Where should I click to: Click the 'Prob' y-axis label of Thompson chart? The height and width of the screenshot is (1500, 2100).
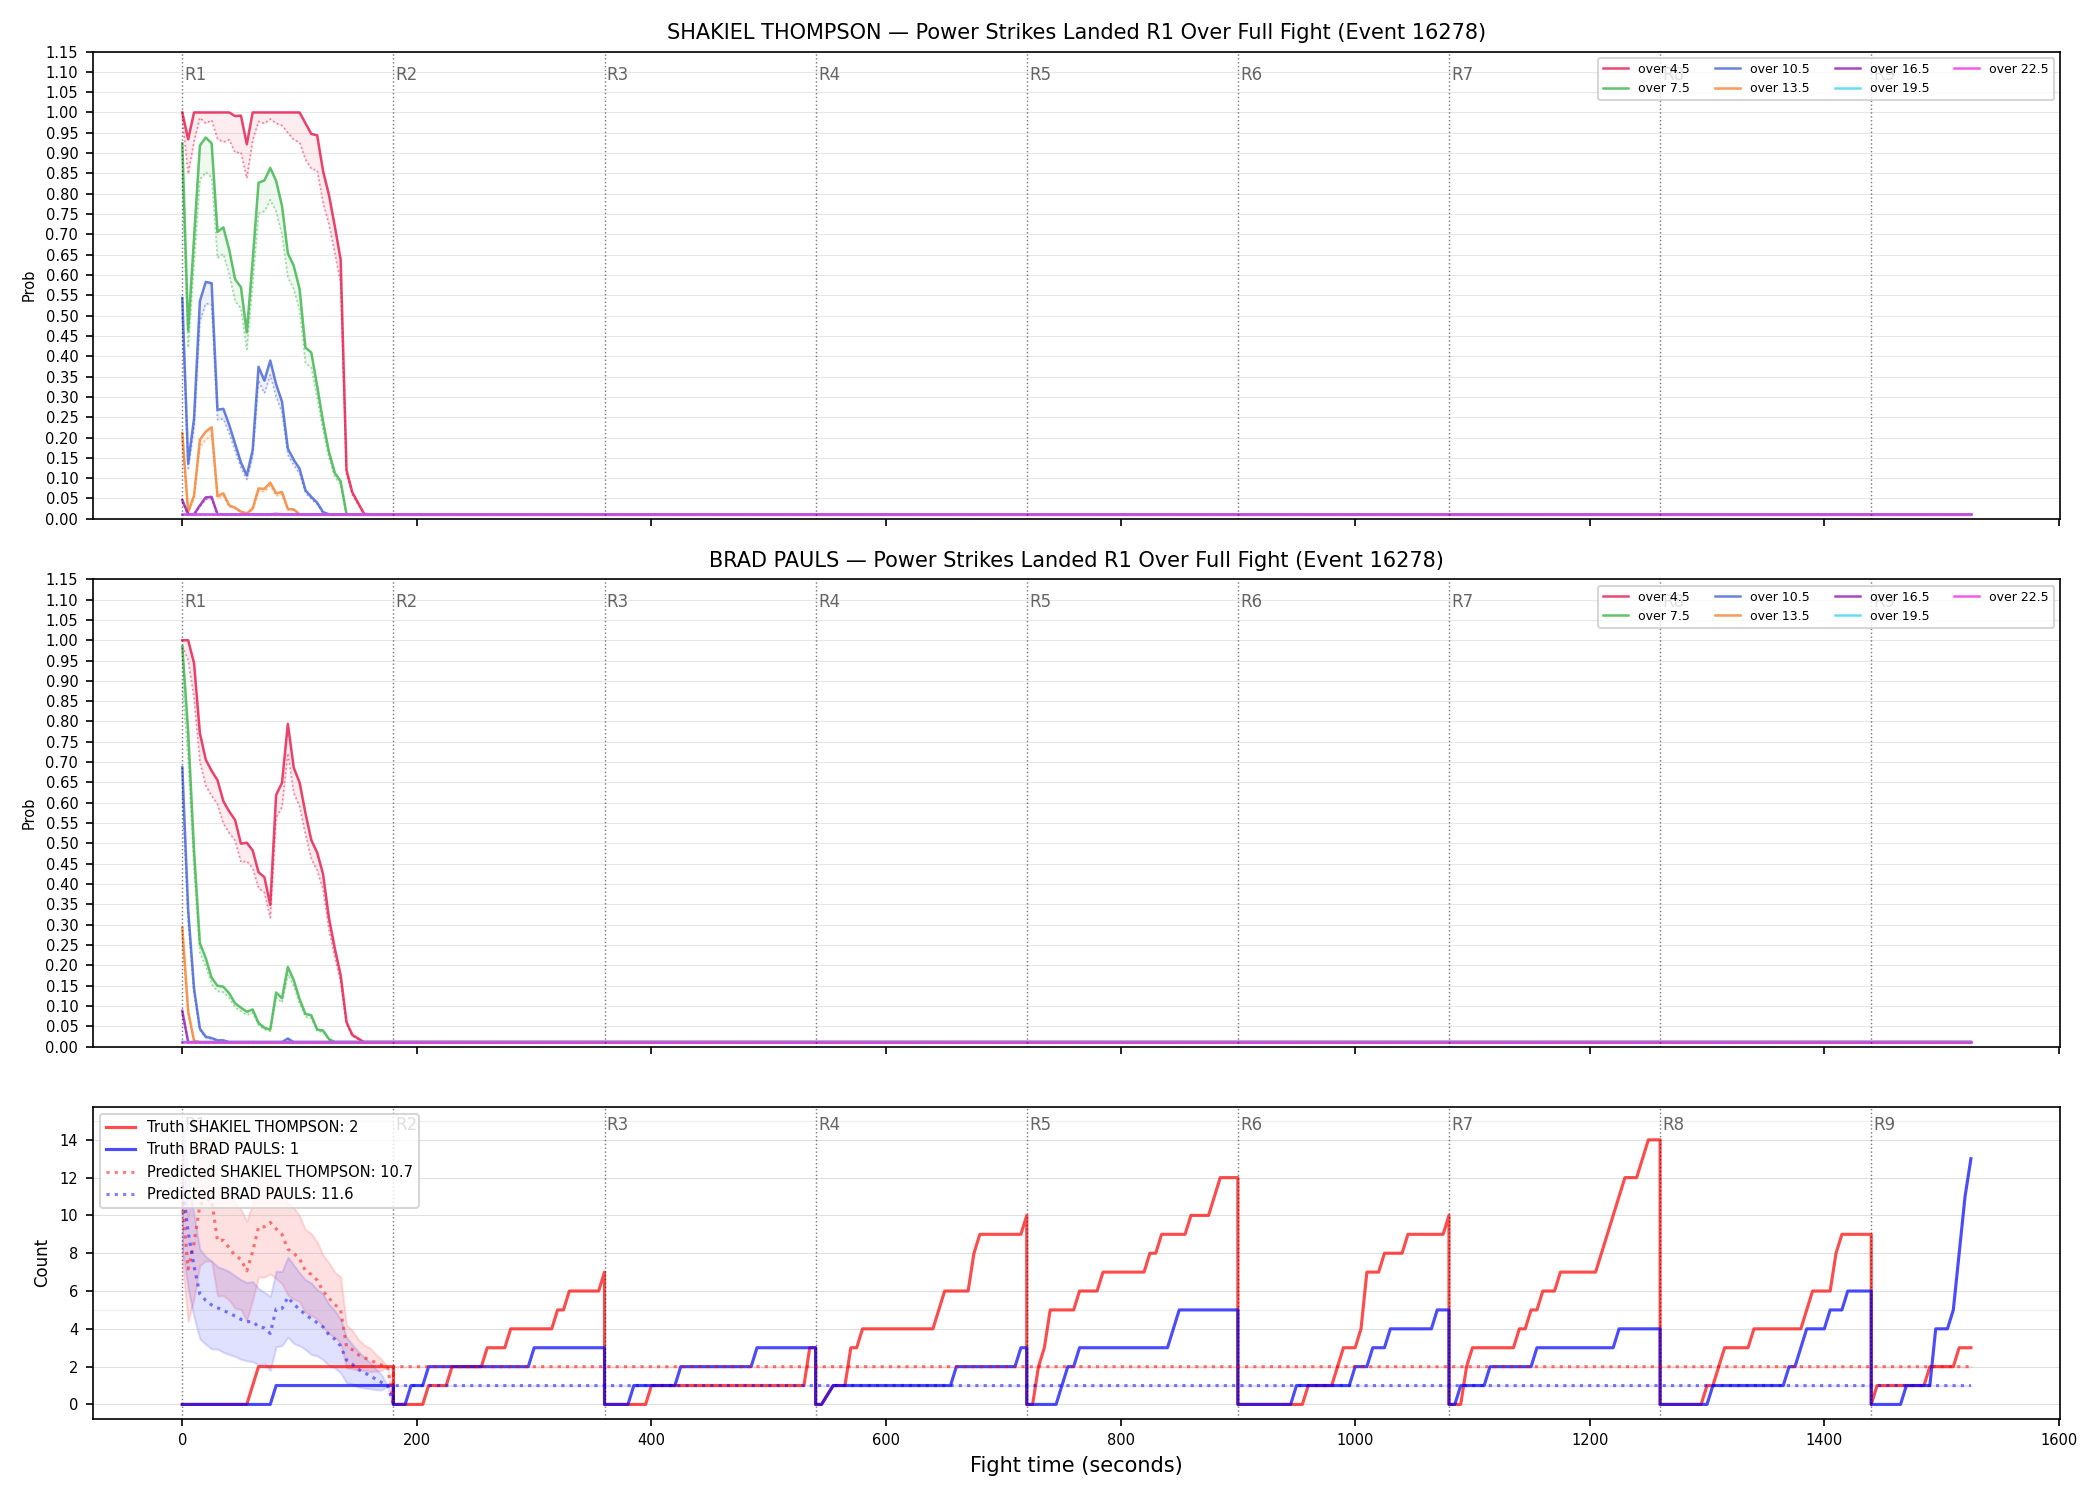(29, 286)
